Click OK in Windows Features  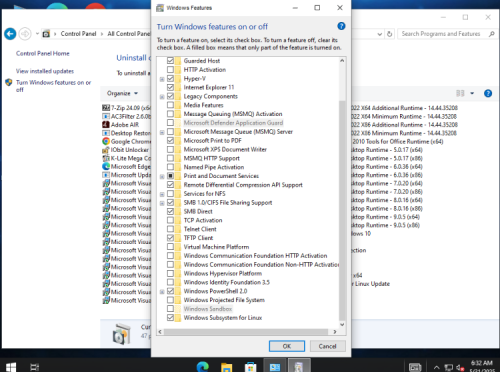[287, 346]
